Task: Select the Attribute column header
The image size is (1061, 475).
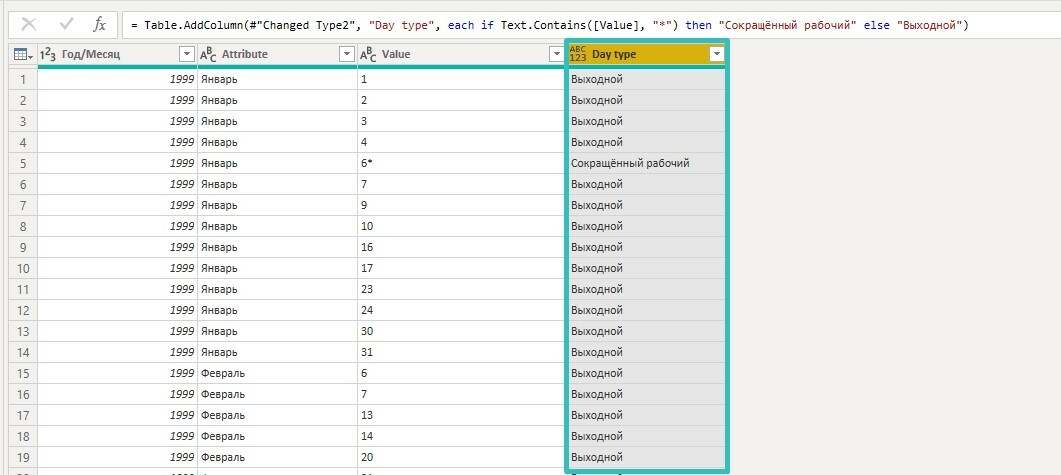Action: [x=277, y=55]
